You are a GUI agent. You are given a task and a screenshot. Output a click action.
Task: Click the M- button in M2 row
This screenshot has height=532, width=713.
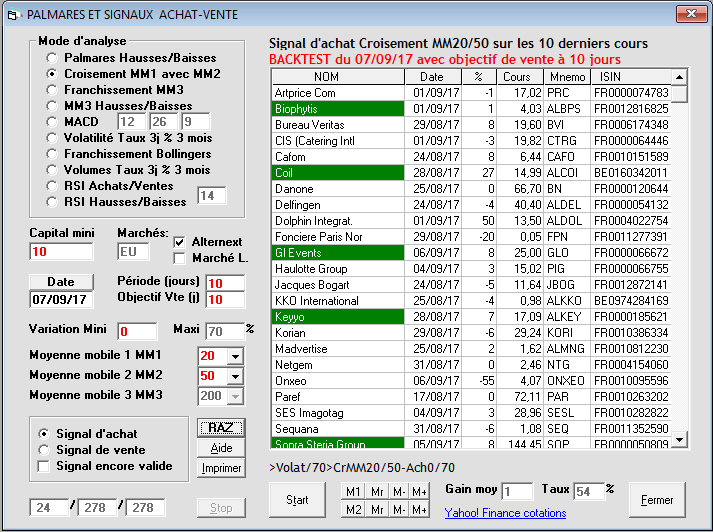point(399,510)
